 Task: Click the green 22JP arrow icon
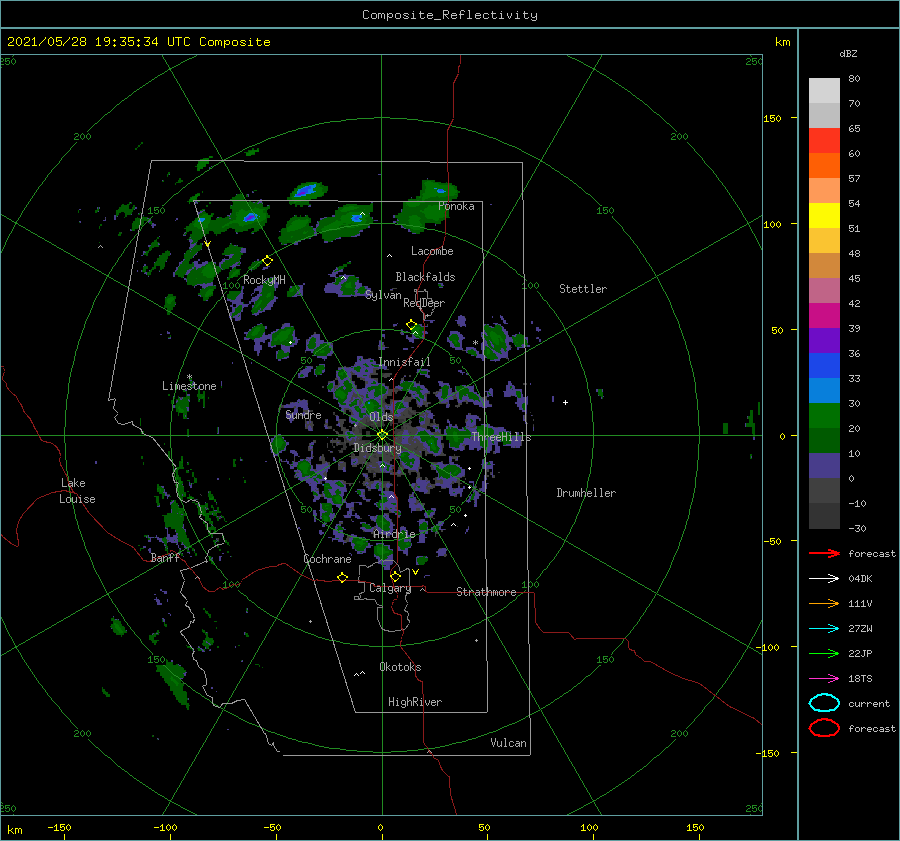[824, 653]
